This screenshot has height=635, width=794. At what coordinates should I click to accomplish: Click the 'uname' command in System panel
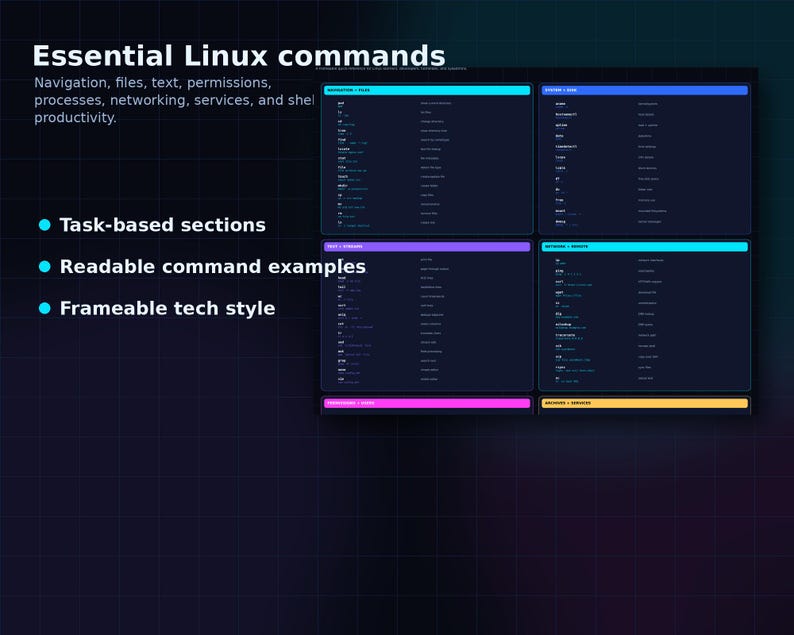(x=561, y=104)
